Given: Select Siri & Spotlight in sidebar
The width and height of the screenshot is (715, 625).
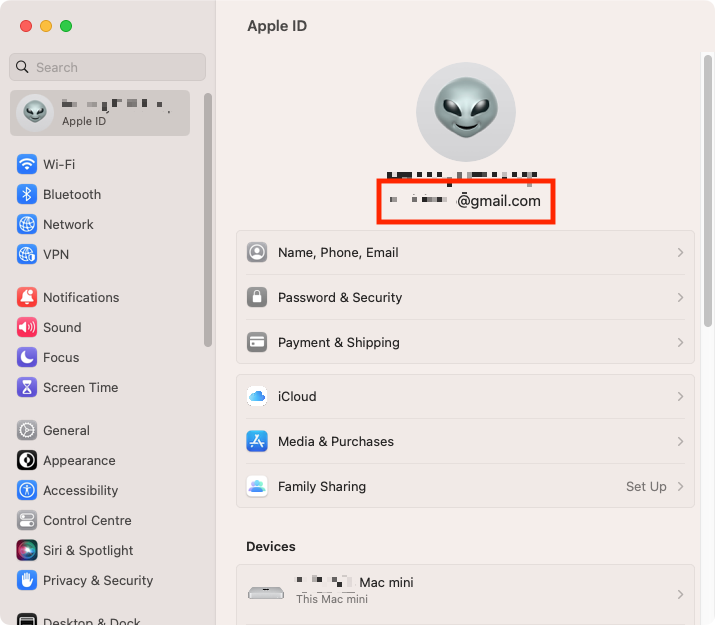Looking at the screenshot, I should [x=88, y=551].
